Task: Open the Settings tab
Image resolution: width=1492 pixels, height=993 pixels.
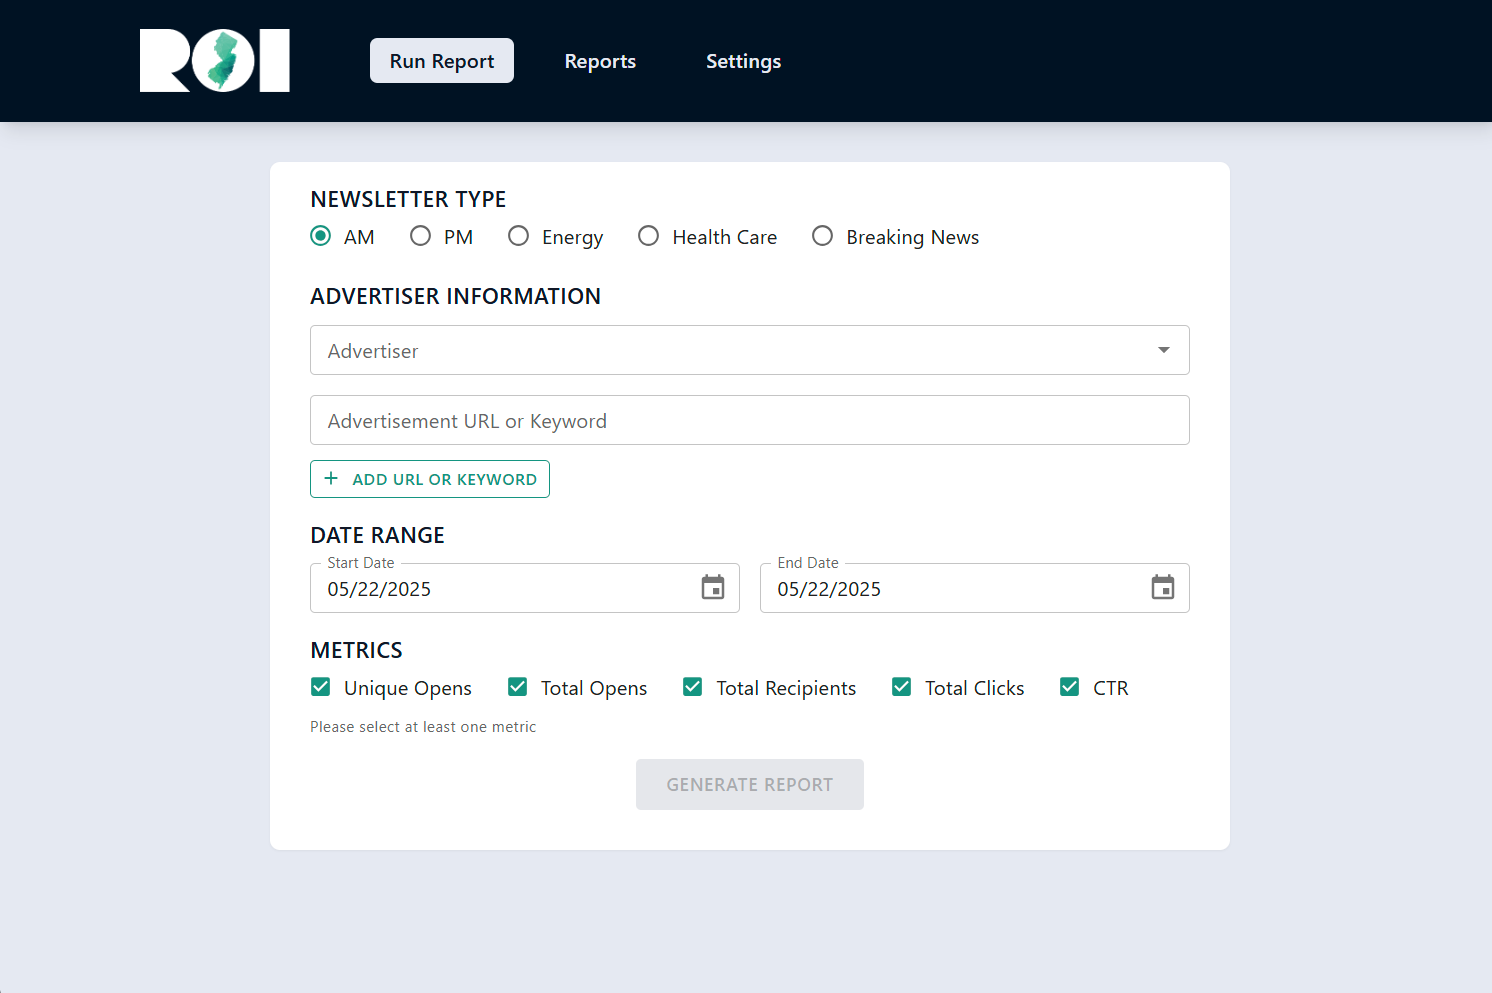Action: coord(743,61)
